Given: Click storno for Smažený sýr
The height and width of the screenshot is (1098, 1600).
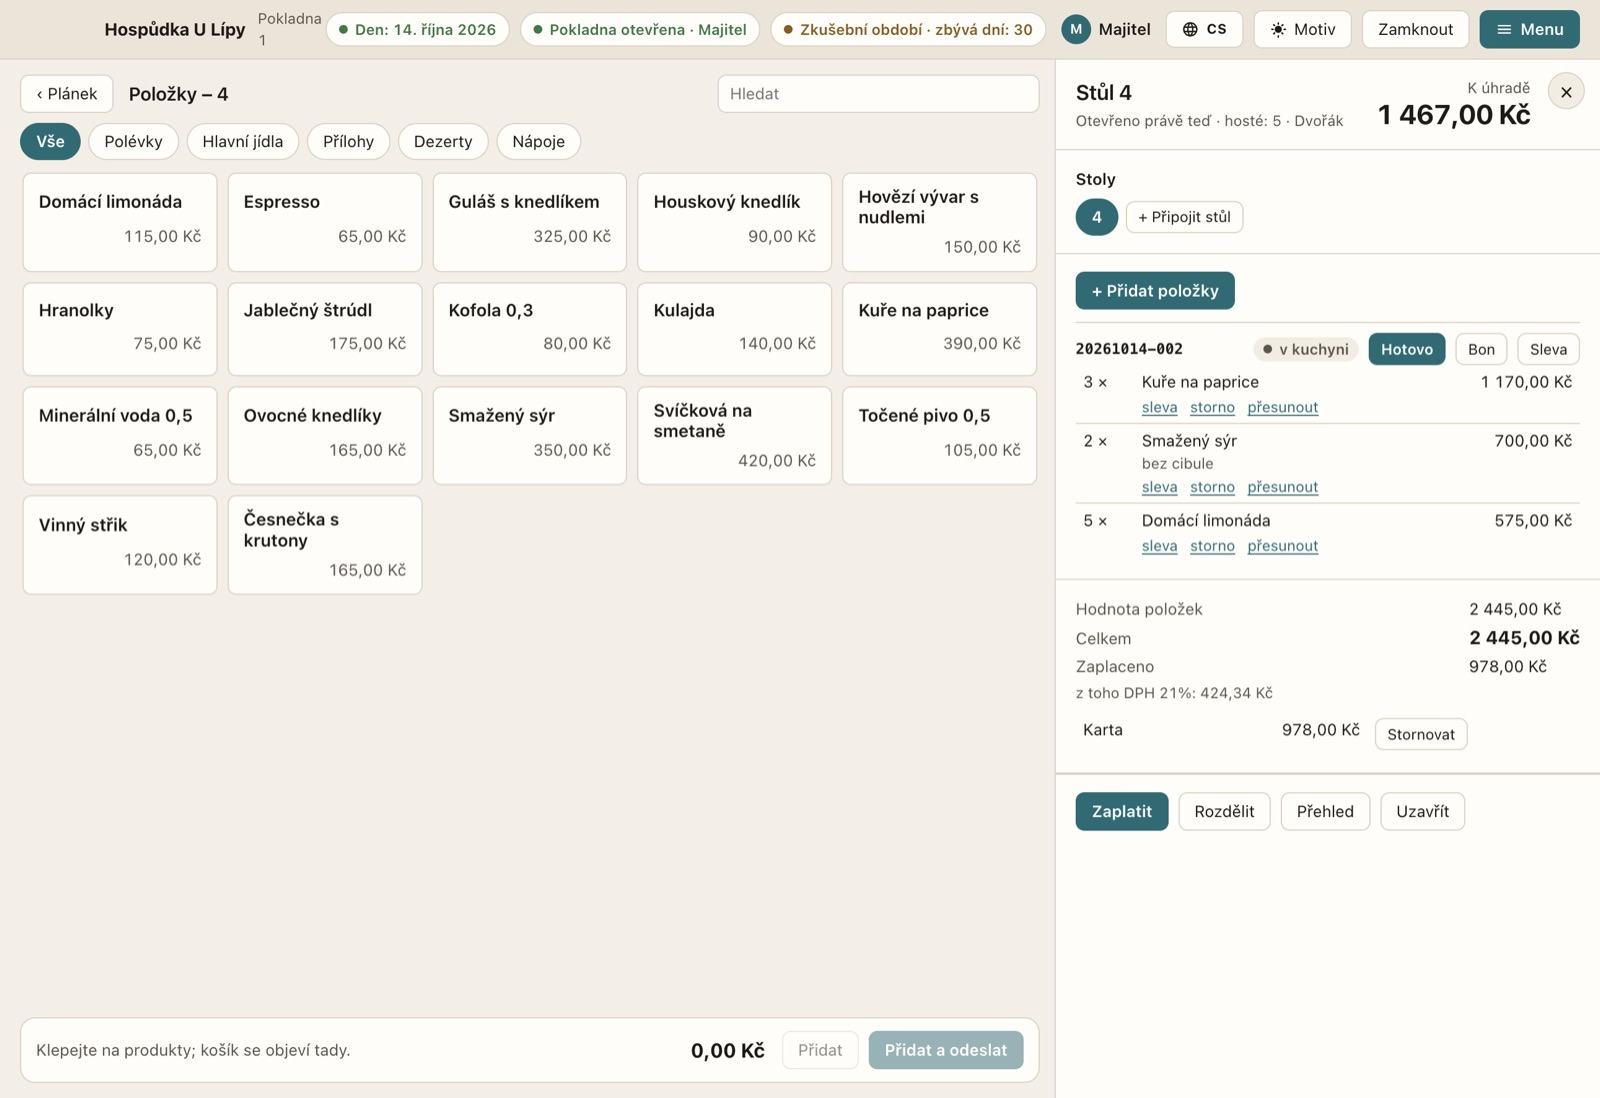Looking at the screenshot, I should pos(1212,487).
